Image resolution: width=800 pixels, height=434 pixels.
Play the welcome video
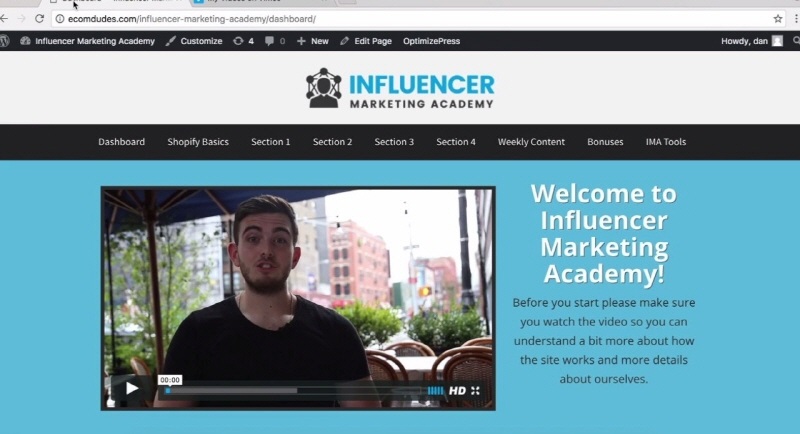tap(132, 389)
